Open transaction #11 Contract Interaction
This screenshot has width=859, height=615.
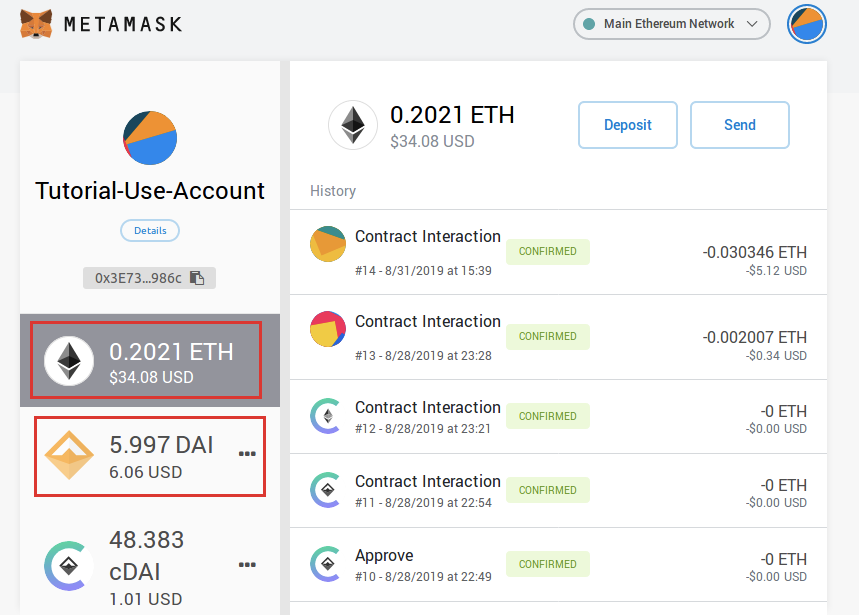(x=558, y=491)
